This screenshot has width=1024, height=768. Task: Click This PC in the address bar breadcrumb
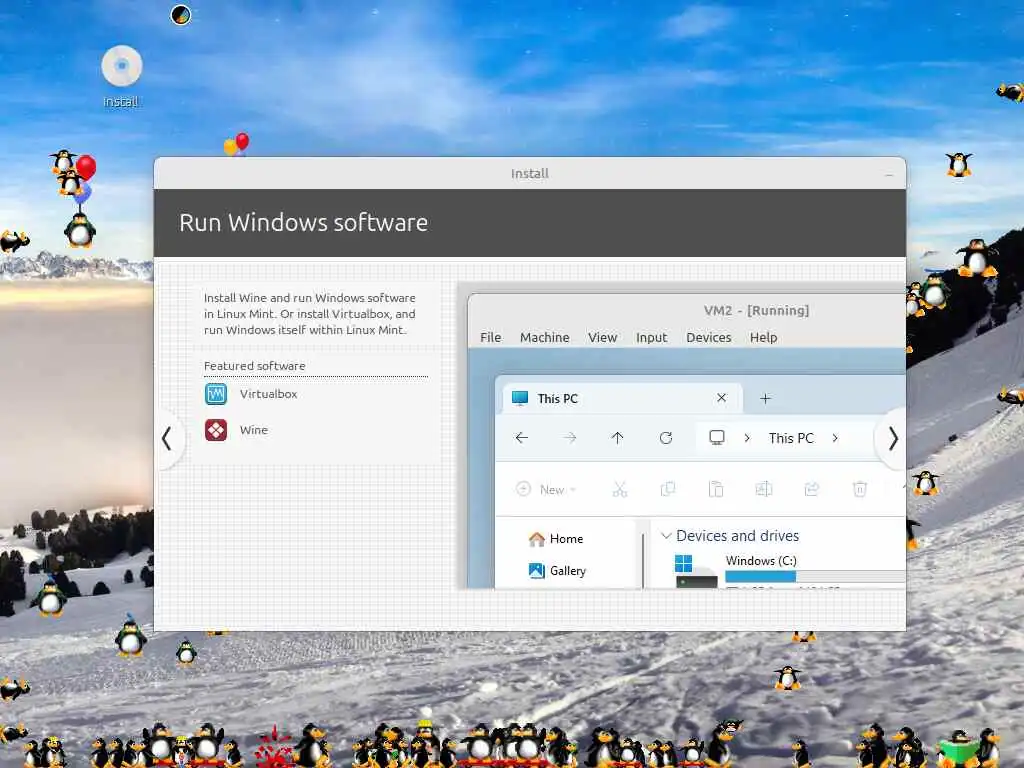pos(791,438)
